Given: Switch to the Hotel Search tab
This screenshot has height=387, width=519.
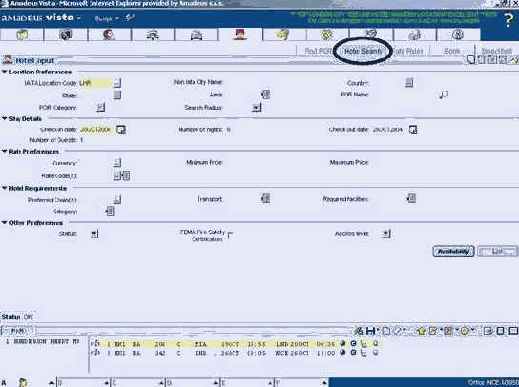Looking at the screenshot, I should (x=362, y=51).
